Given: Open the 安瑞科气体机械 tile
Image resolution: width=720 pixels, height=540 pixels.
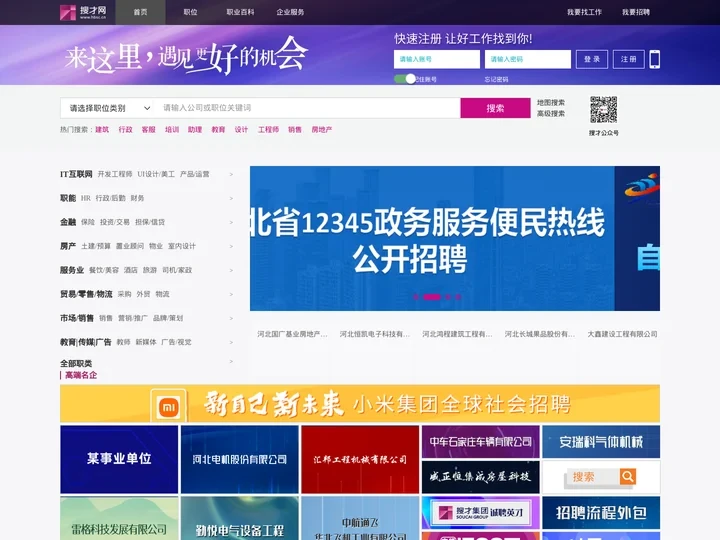Looking at the screenshot, I should pyautogui.click(x=601, y=442).
